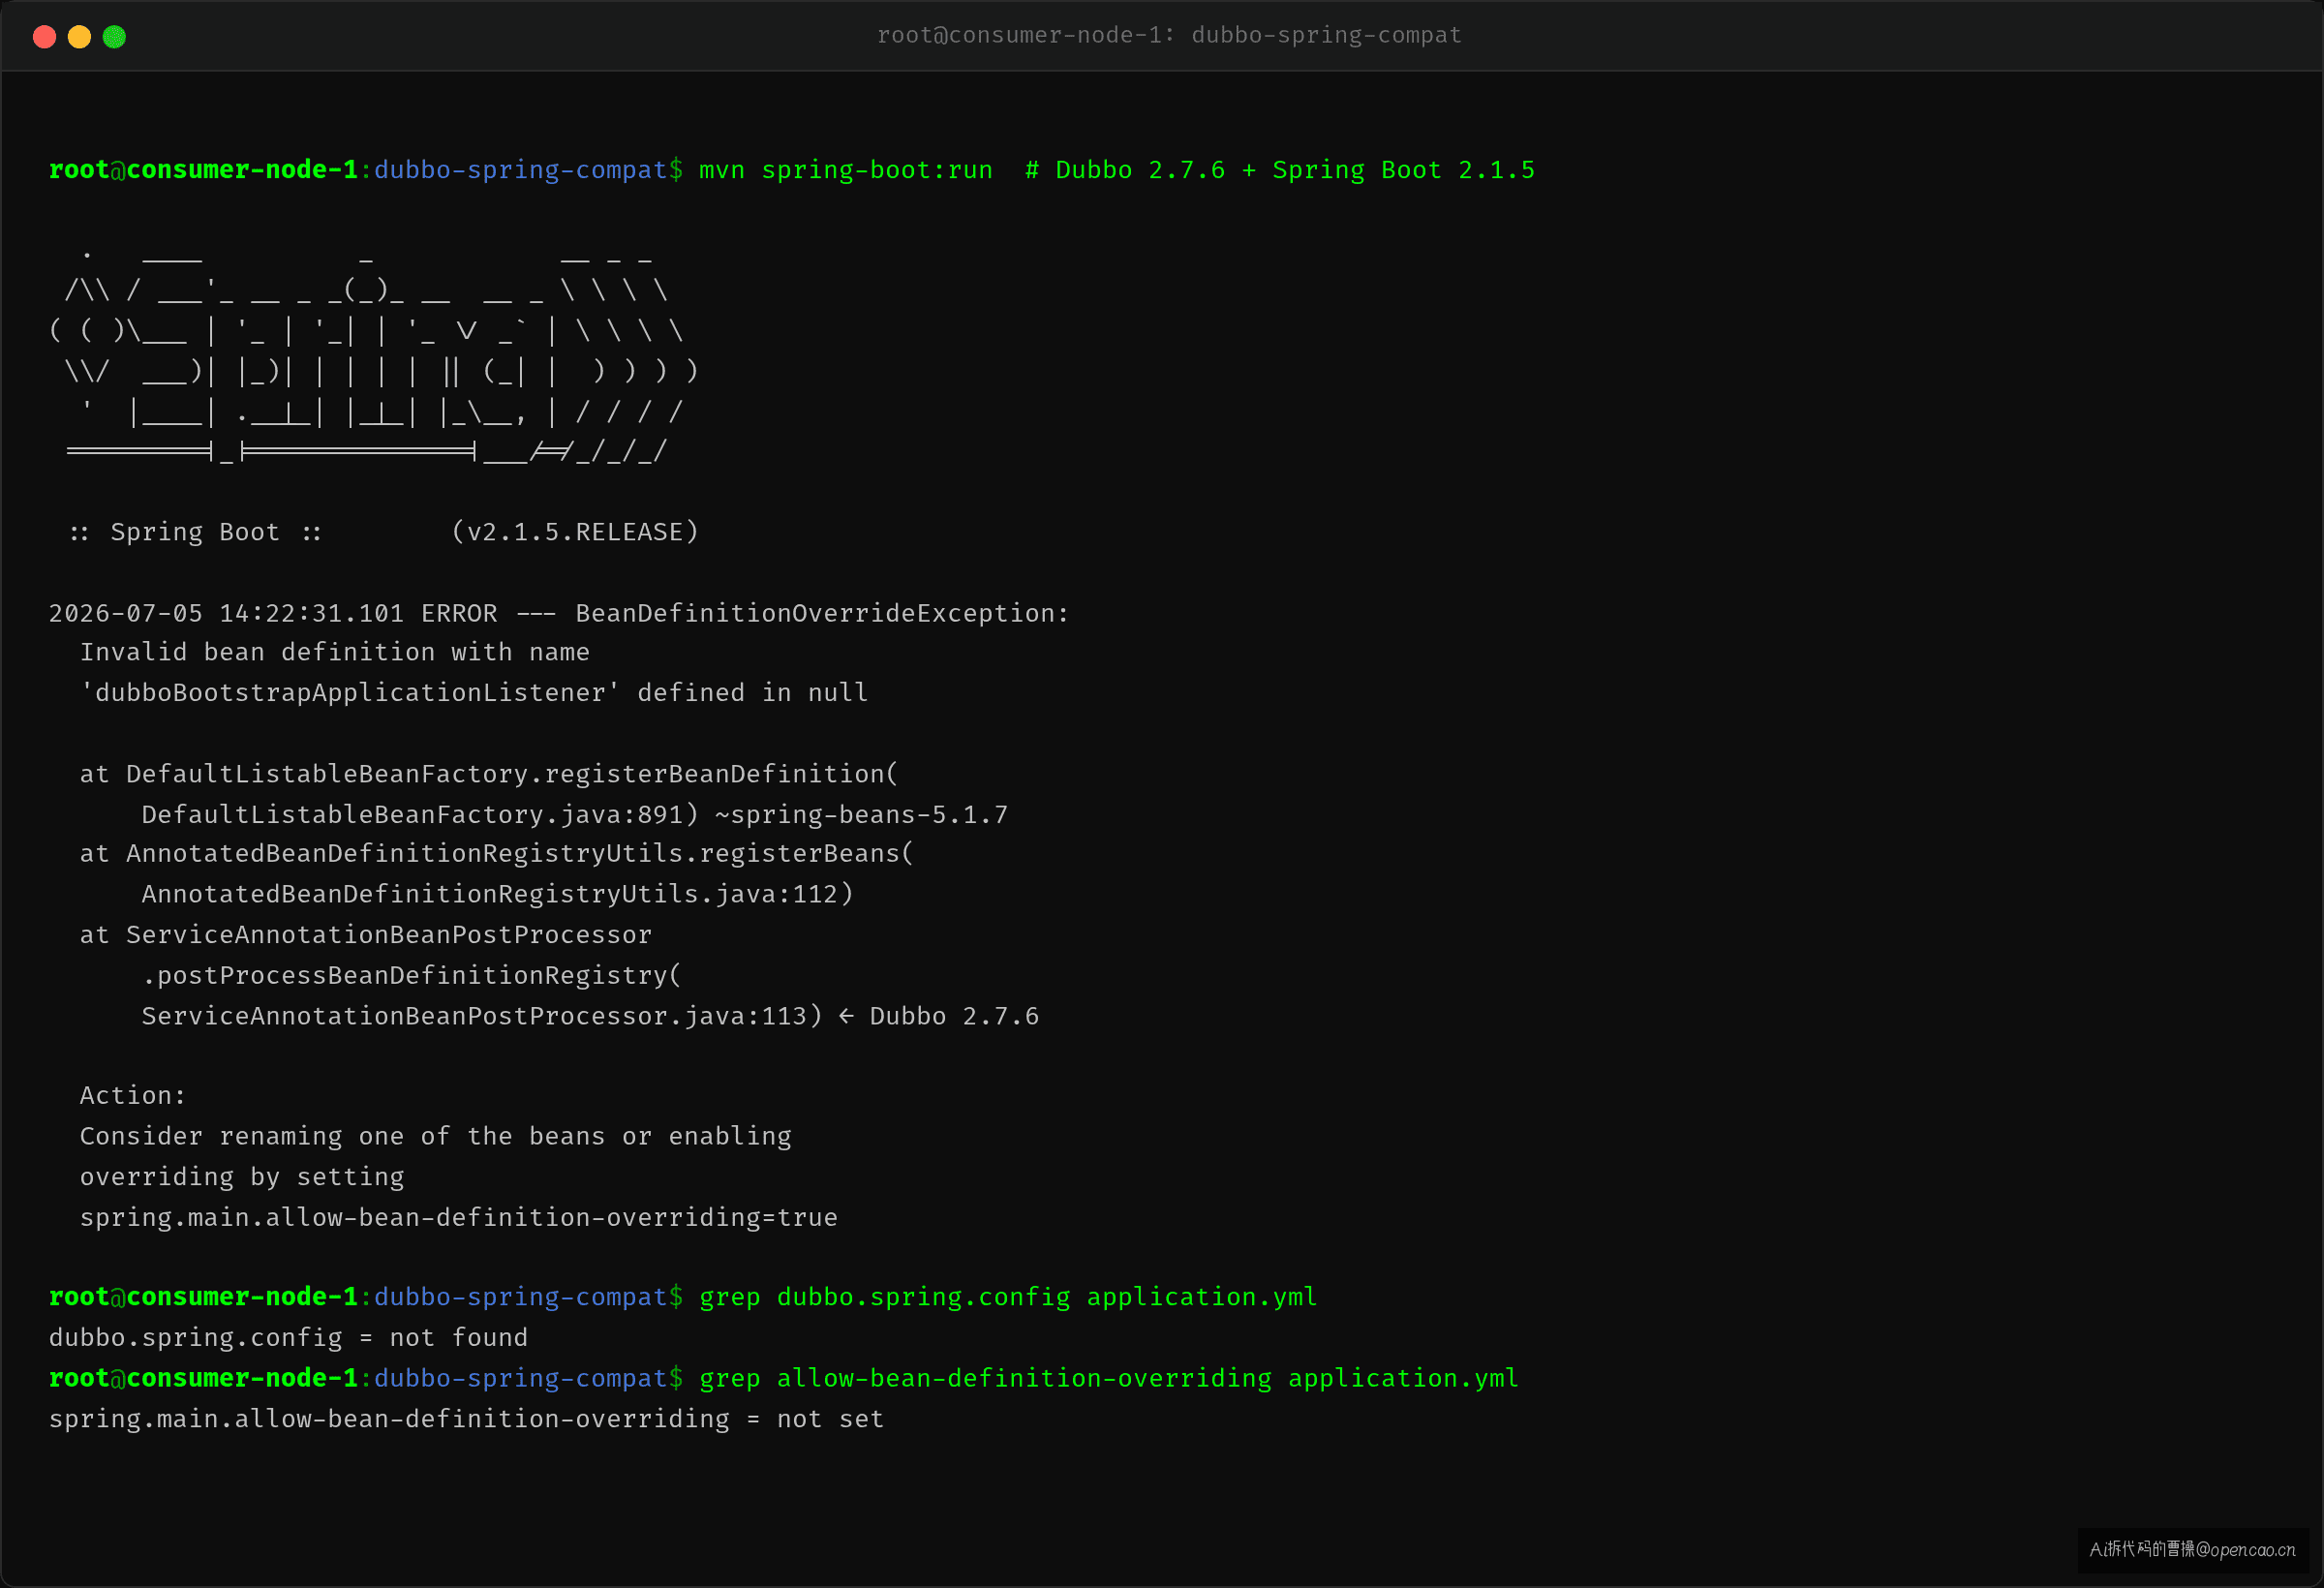The image size is (2324, 1588).
Task: Click the v2.1.5.RELEASE version text
Action: (x=575, y=532)
